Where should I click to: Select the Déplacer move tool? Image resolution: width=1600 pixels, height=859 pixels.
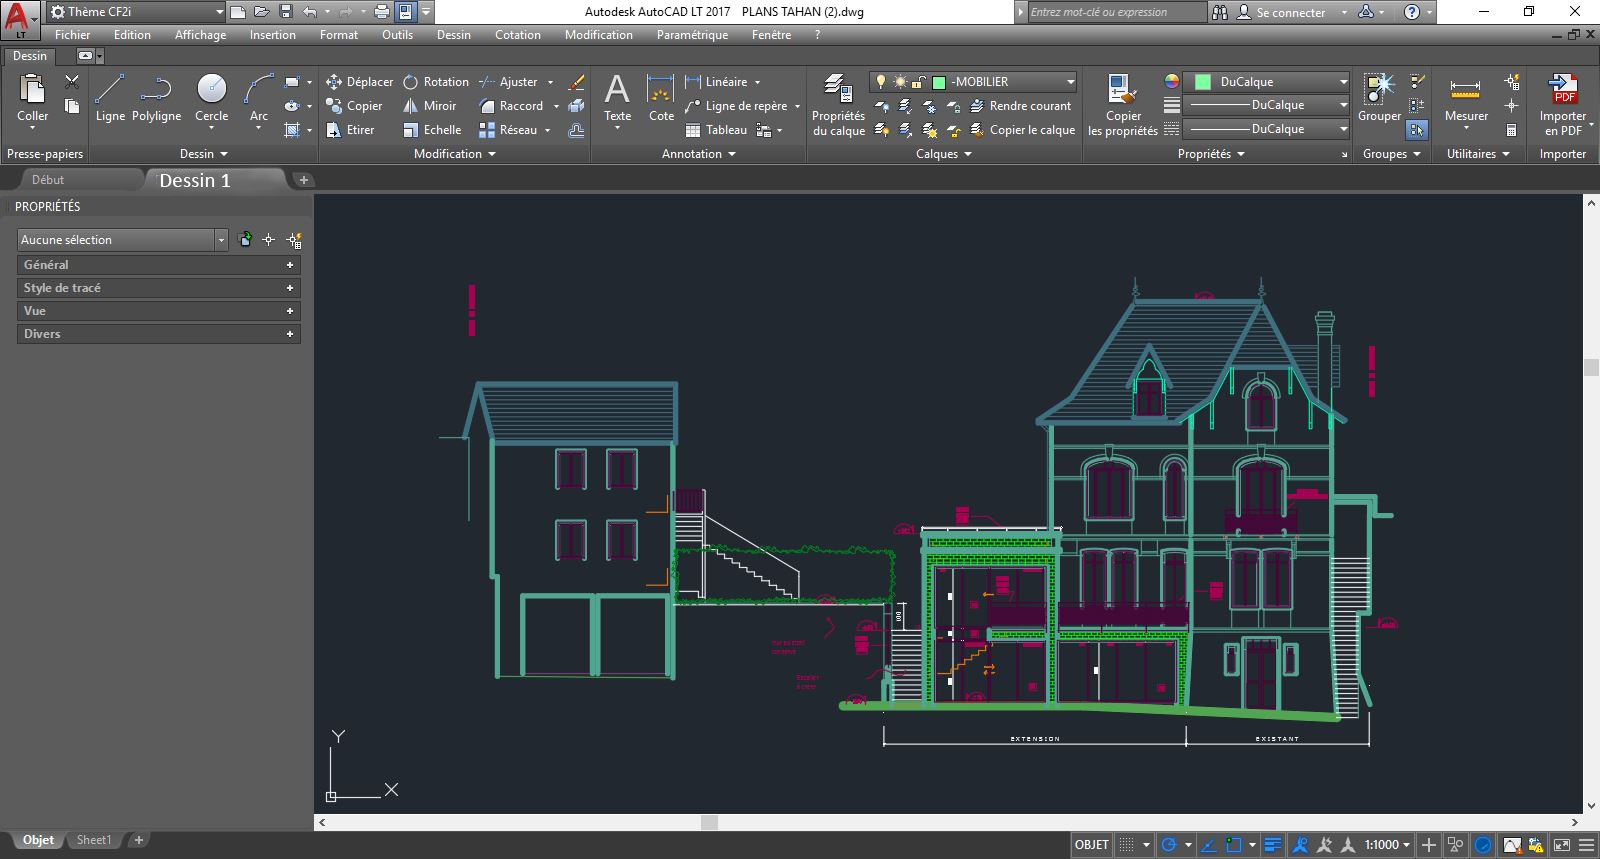coord(360,82)
